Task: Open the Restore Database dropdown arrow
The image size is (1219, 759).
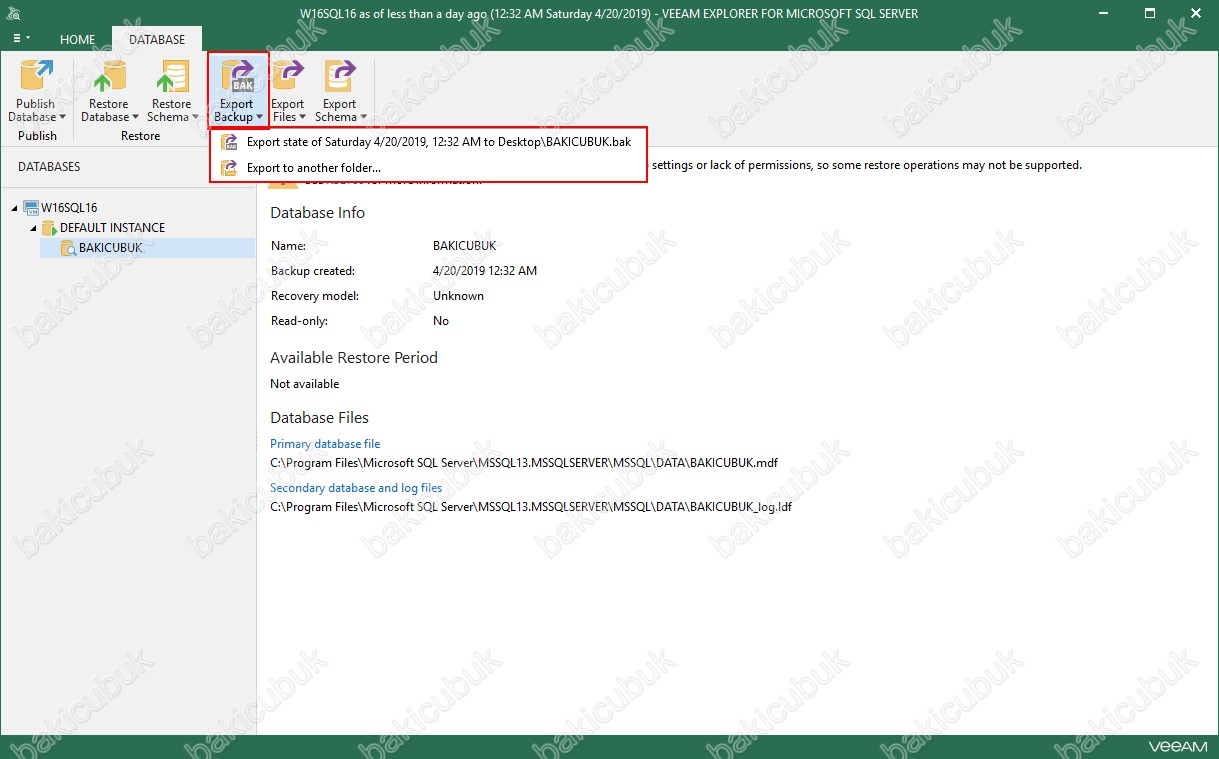Action: [x=135, y=117]
